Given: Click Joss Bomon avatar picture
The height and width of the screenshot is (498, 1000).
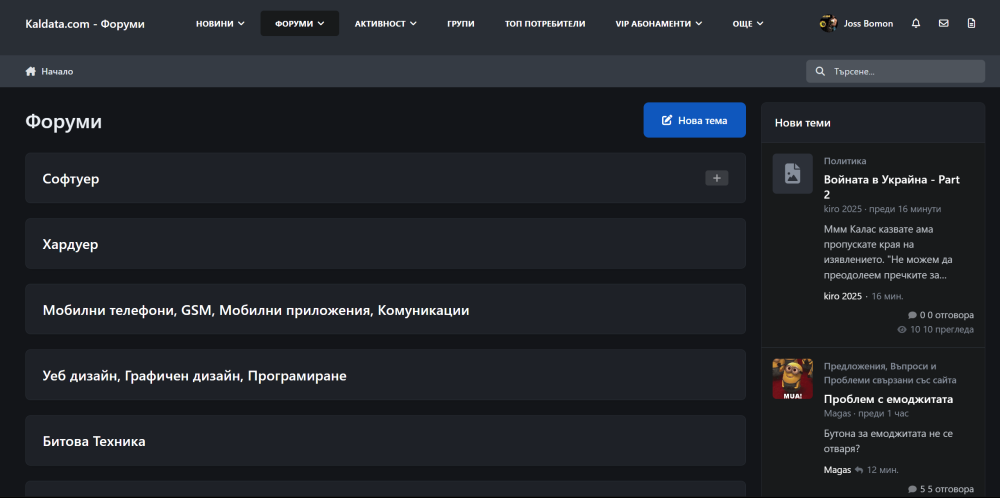Looking at the screenshot, I should [828, 24].
